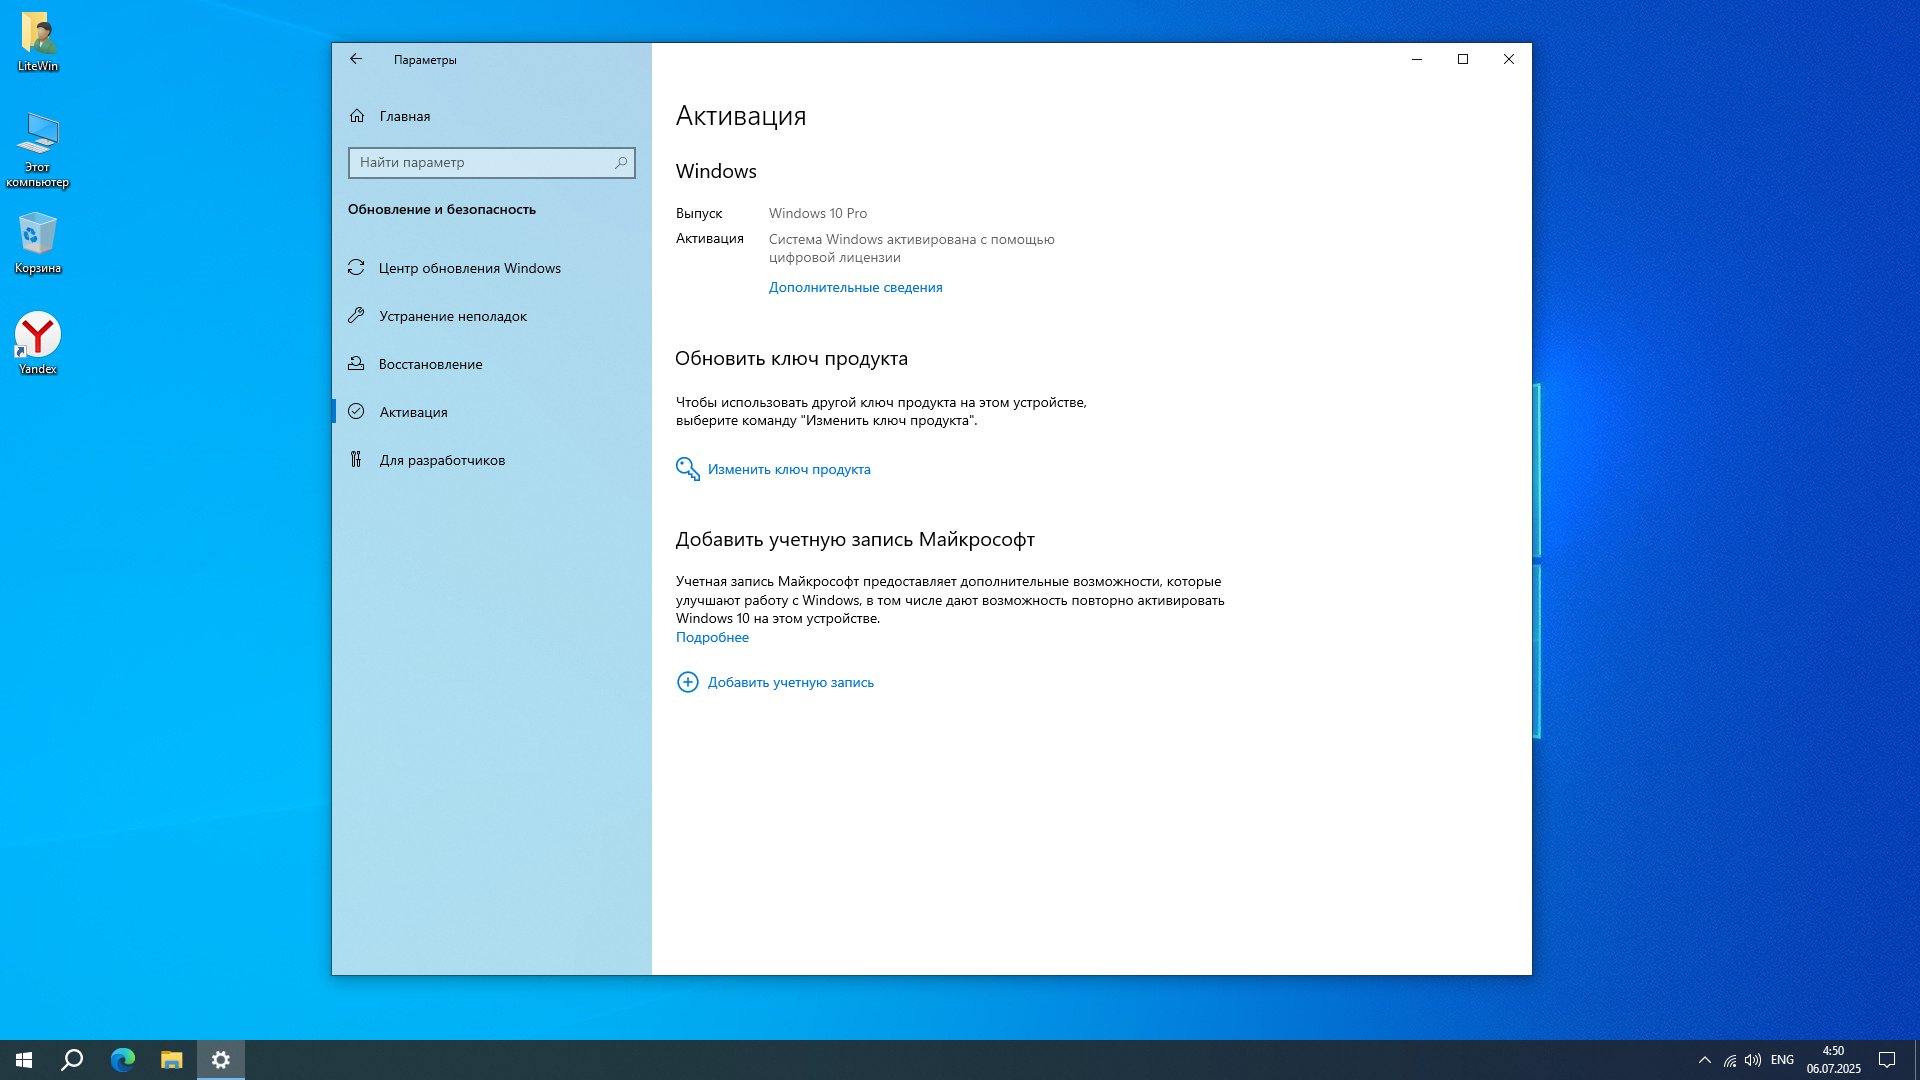1920x1080 pixels.
Task: Select Для разработчиков in sidebar
Action: pyautogui.click(x=441, y=460)
